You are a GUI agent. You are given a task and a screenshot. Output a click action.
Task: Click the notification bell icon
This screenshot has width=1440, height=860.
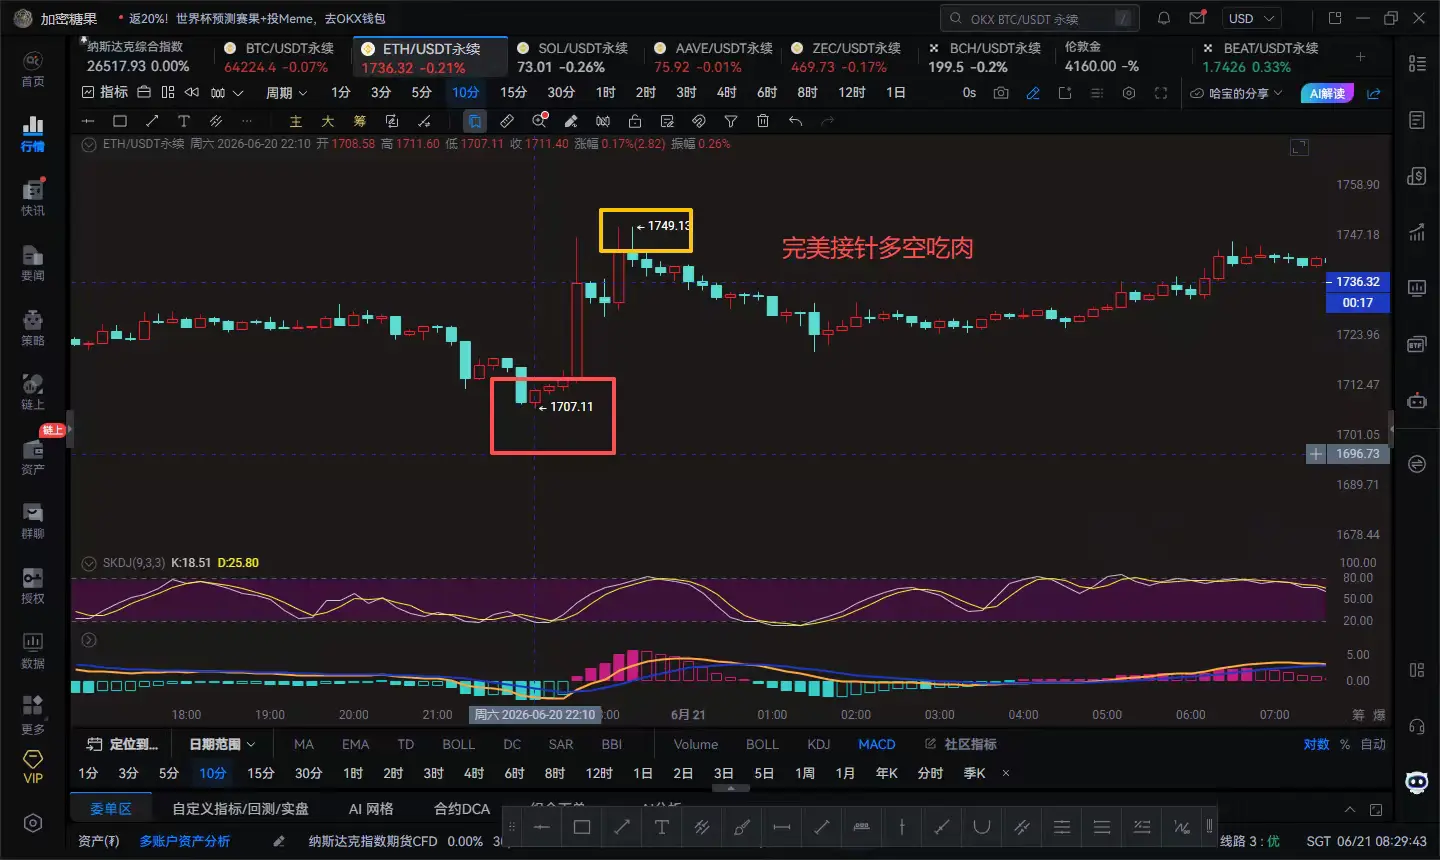1164,18
